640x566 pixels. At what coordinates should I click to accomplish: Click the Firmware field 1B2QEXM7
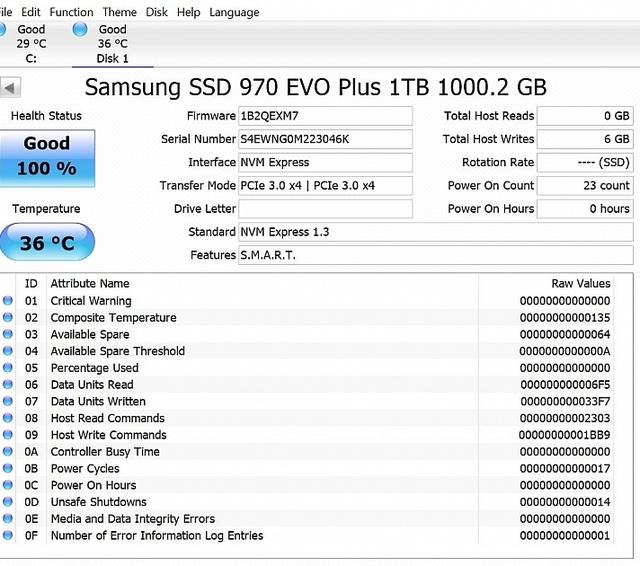(325, 116)
